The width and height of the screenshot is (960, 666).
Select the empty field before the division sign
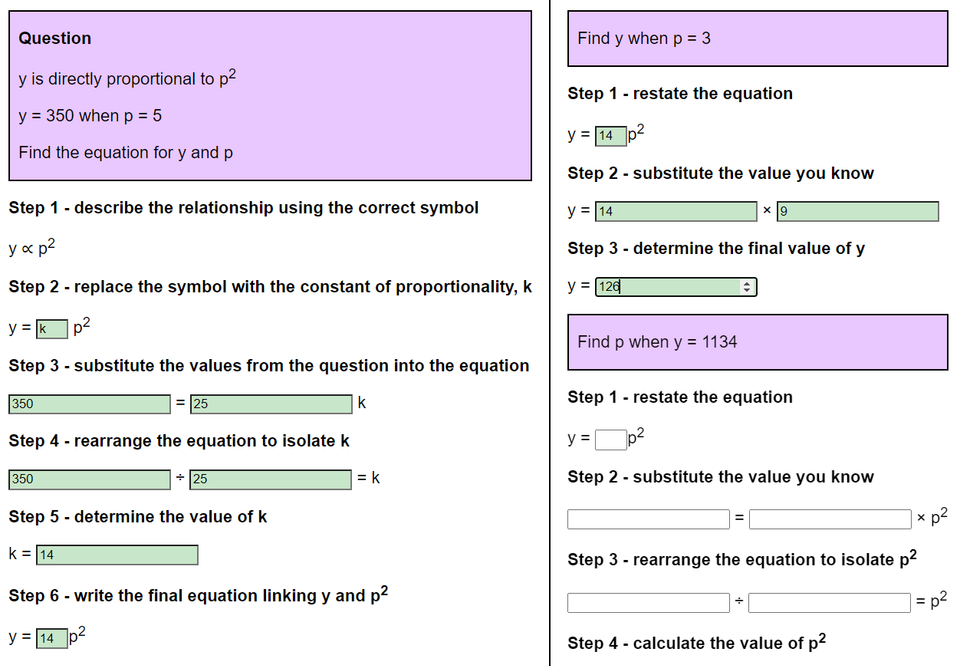pos(647,602)
